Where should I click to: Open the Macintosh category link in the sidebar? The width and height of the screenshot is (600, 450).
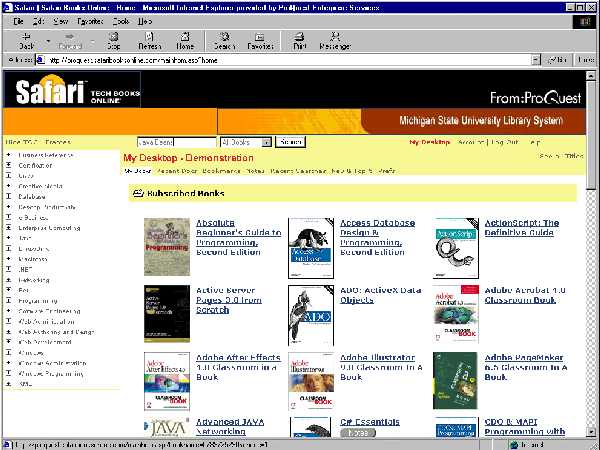click(33, 259)
